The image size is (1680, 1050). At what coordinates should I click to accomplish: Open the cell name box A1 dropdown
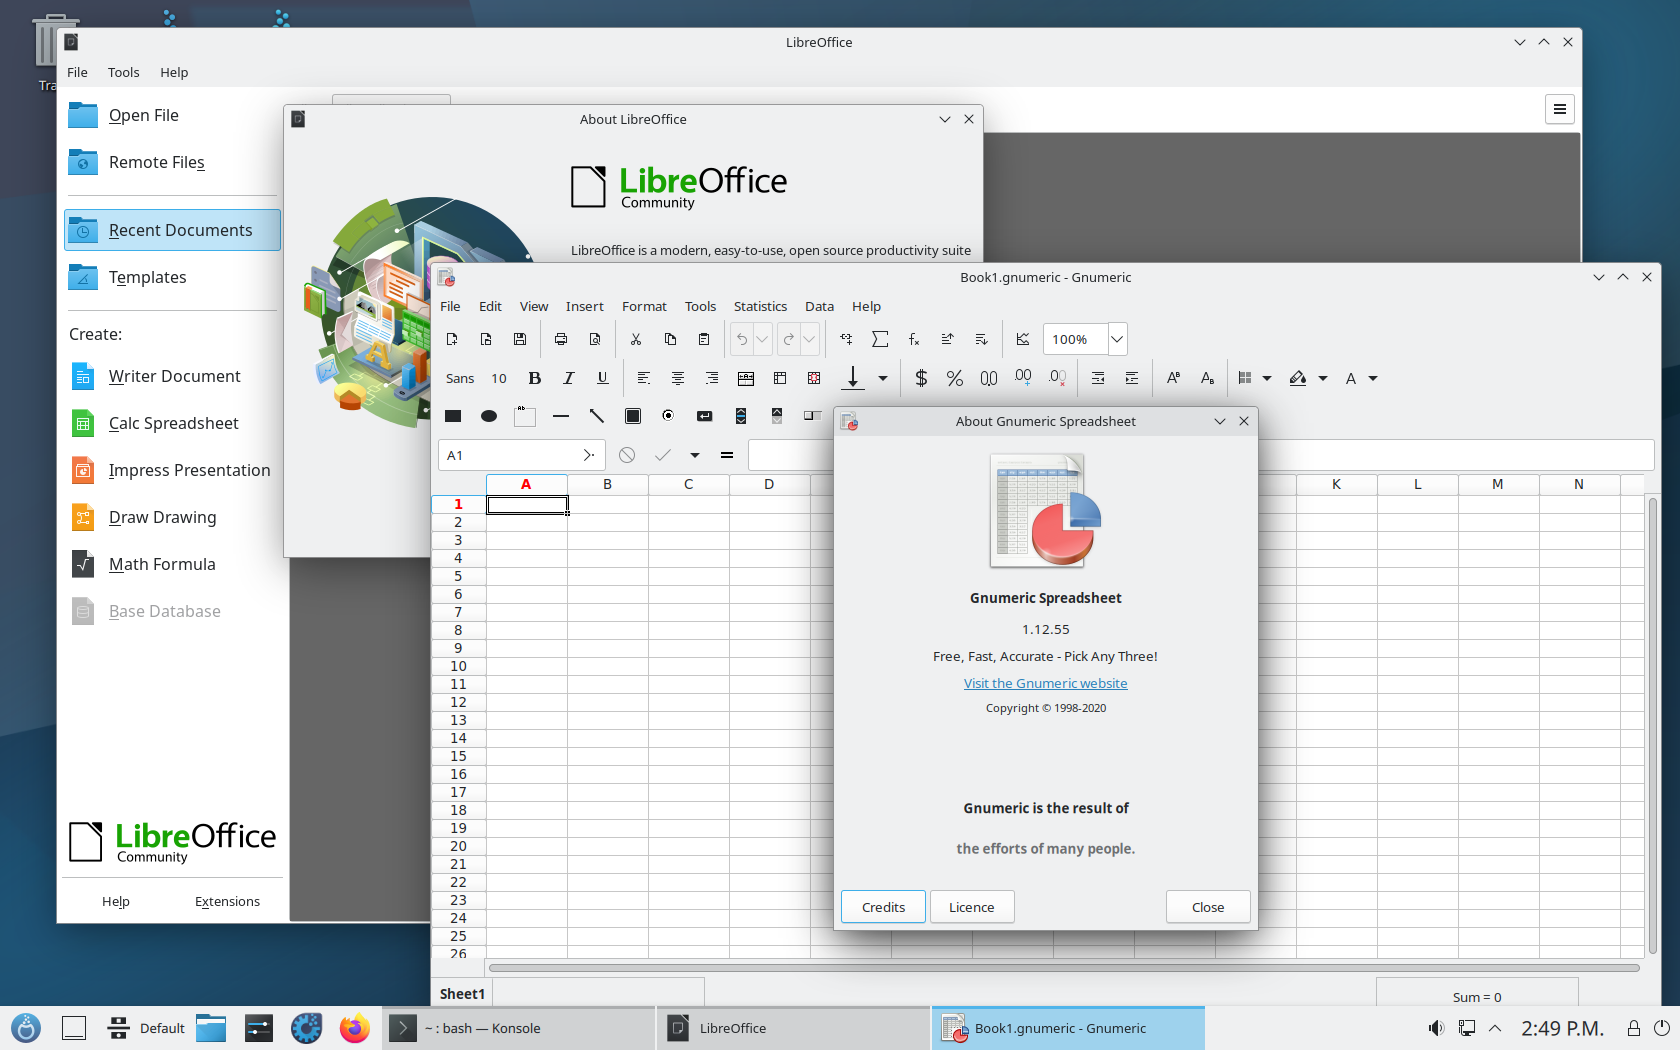click(x=589, y=455)
